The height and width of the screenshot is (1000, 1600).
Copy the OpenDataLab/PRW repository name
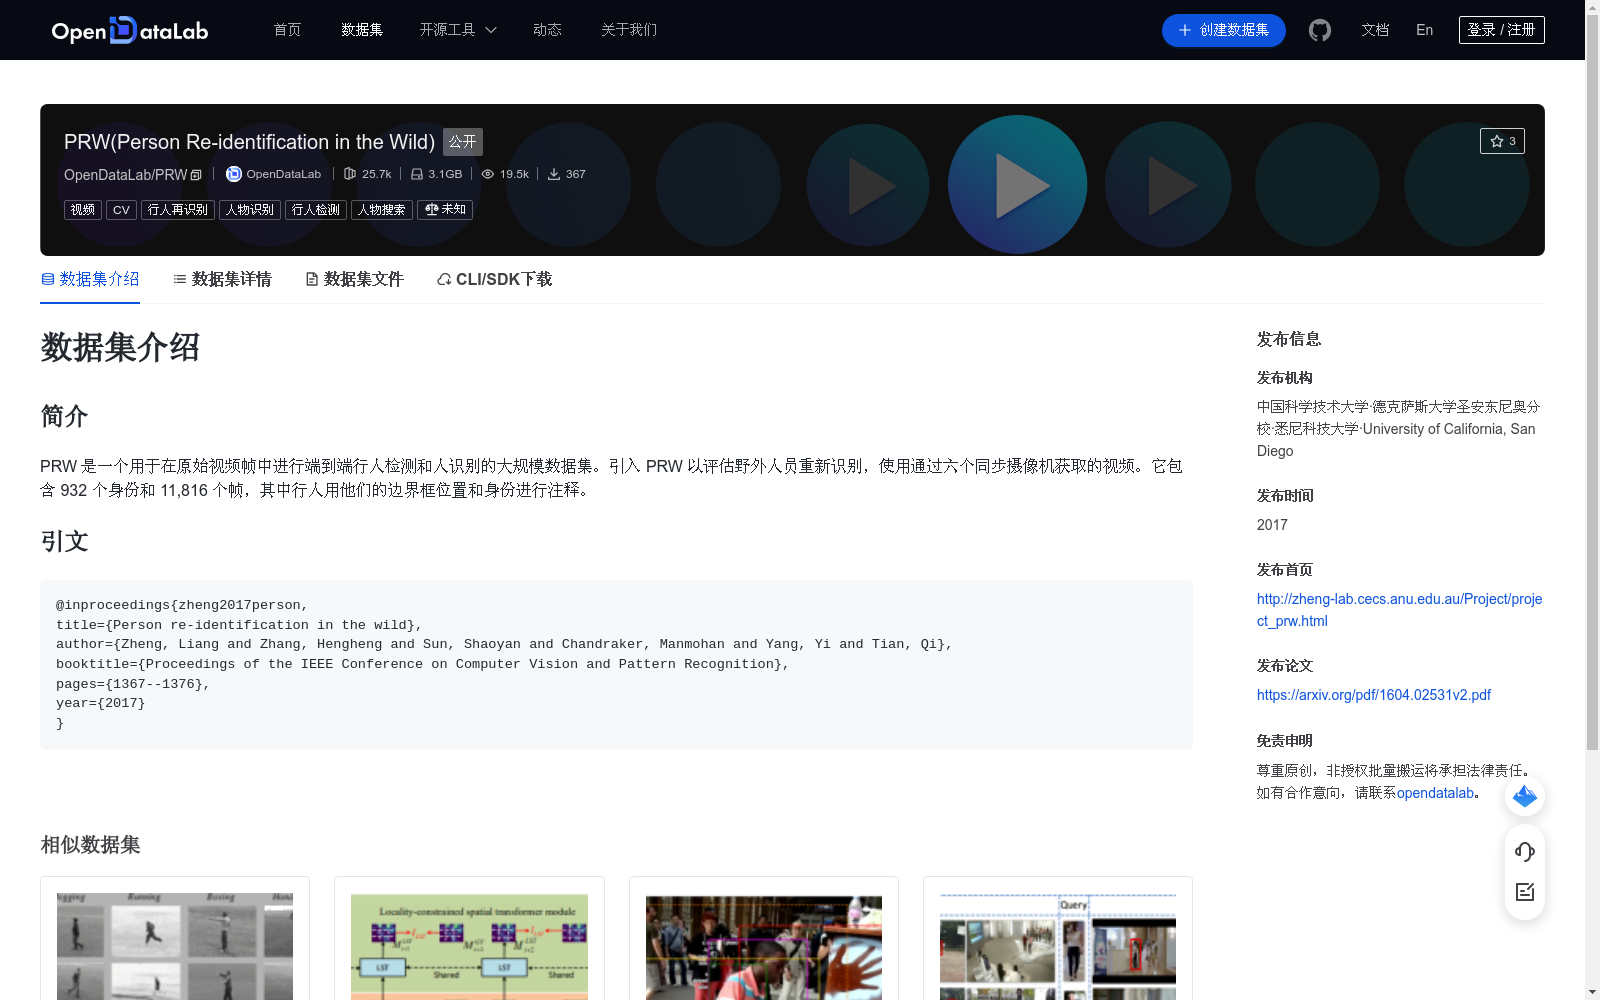point(196,175)
